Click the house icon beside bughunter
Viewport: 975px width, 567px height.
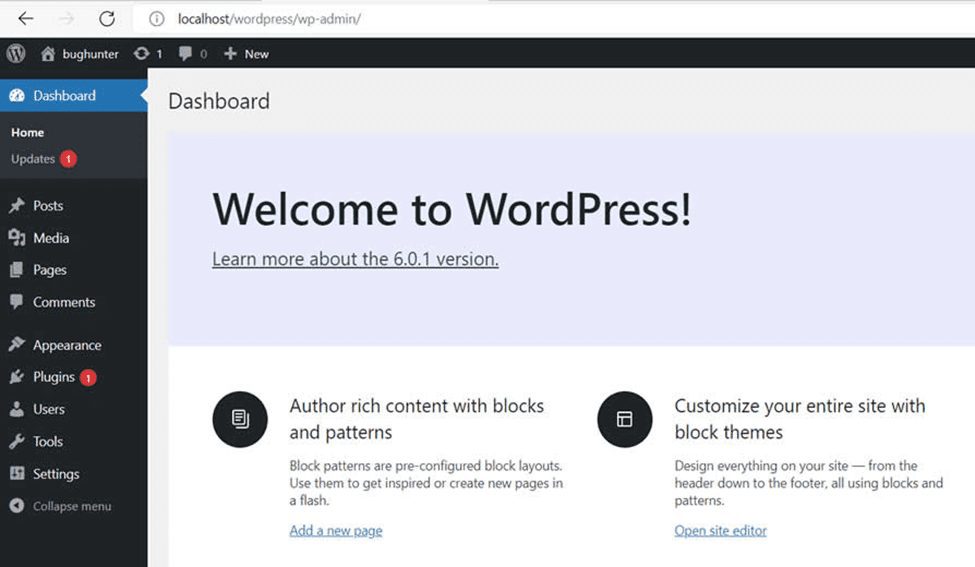[x=48, y=54]
